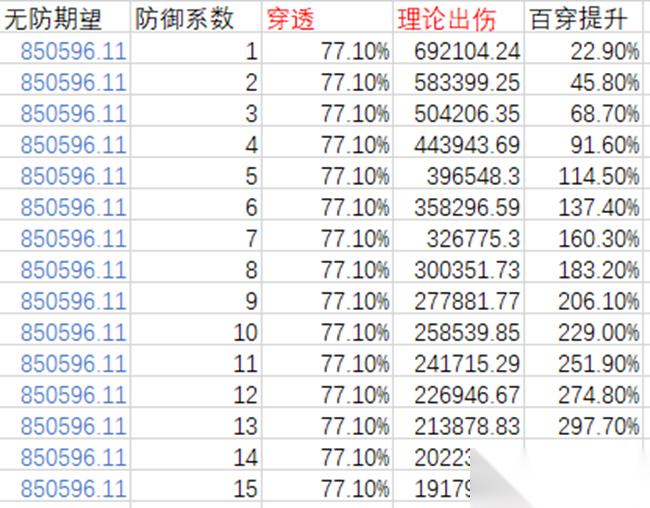Select the cell containing 258539.85

[x=458, y=332]
